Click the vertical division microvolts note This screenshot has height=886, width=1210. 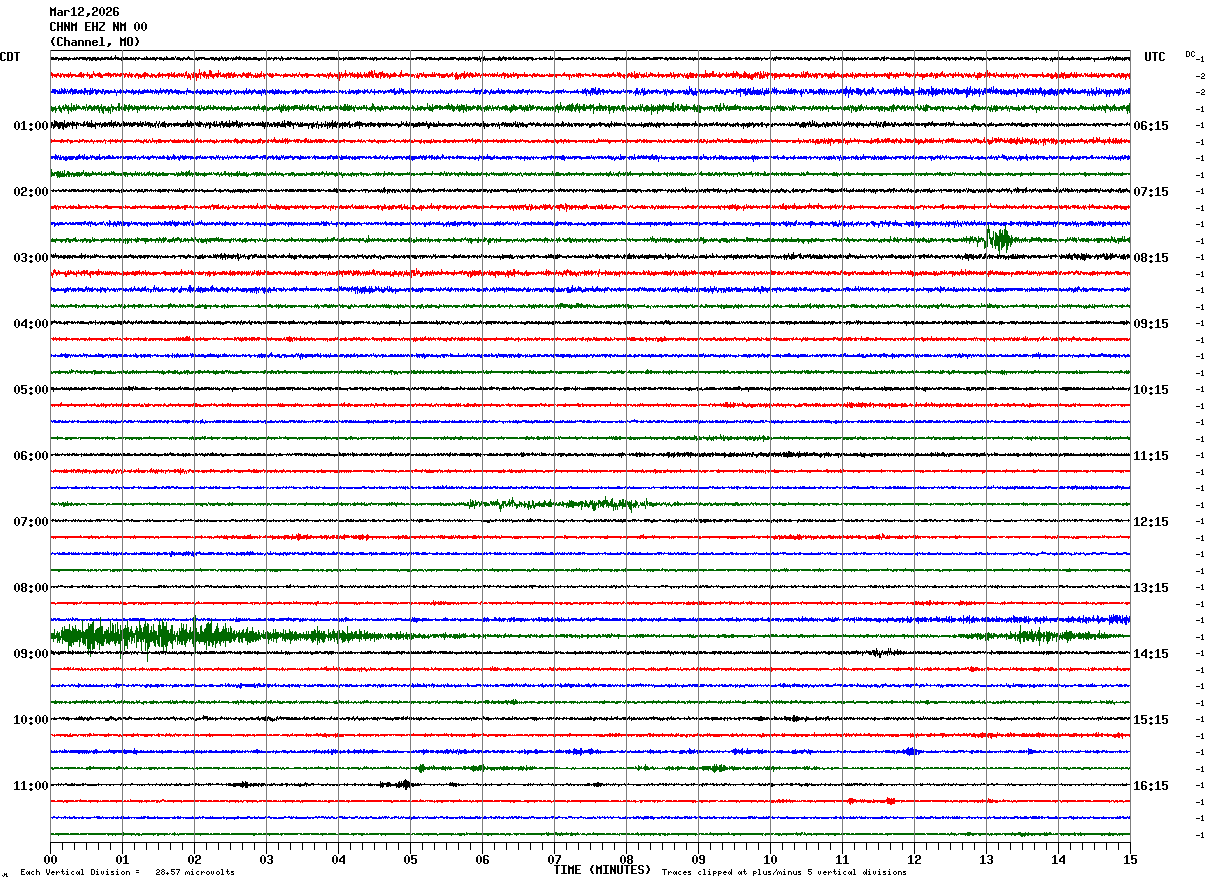coord(127,872)
